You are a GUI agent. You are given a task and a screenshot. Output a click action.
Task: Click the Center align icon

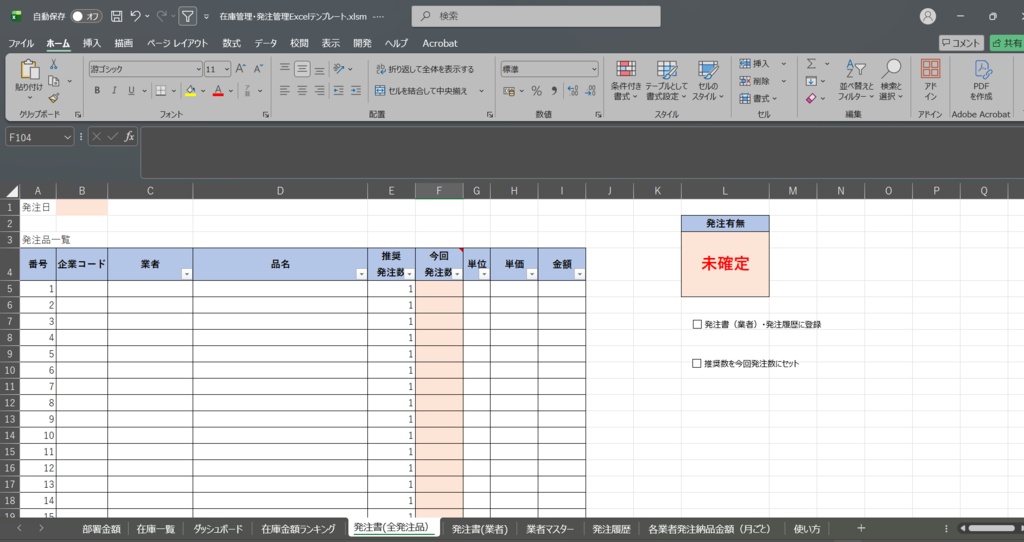[302, 91]
